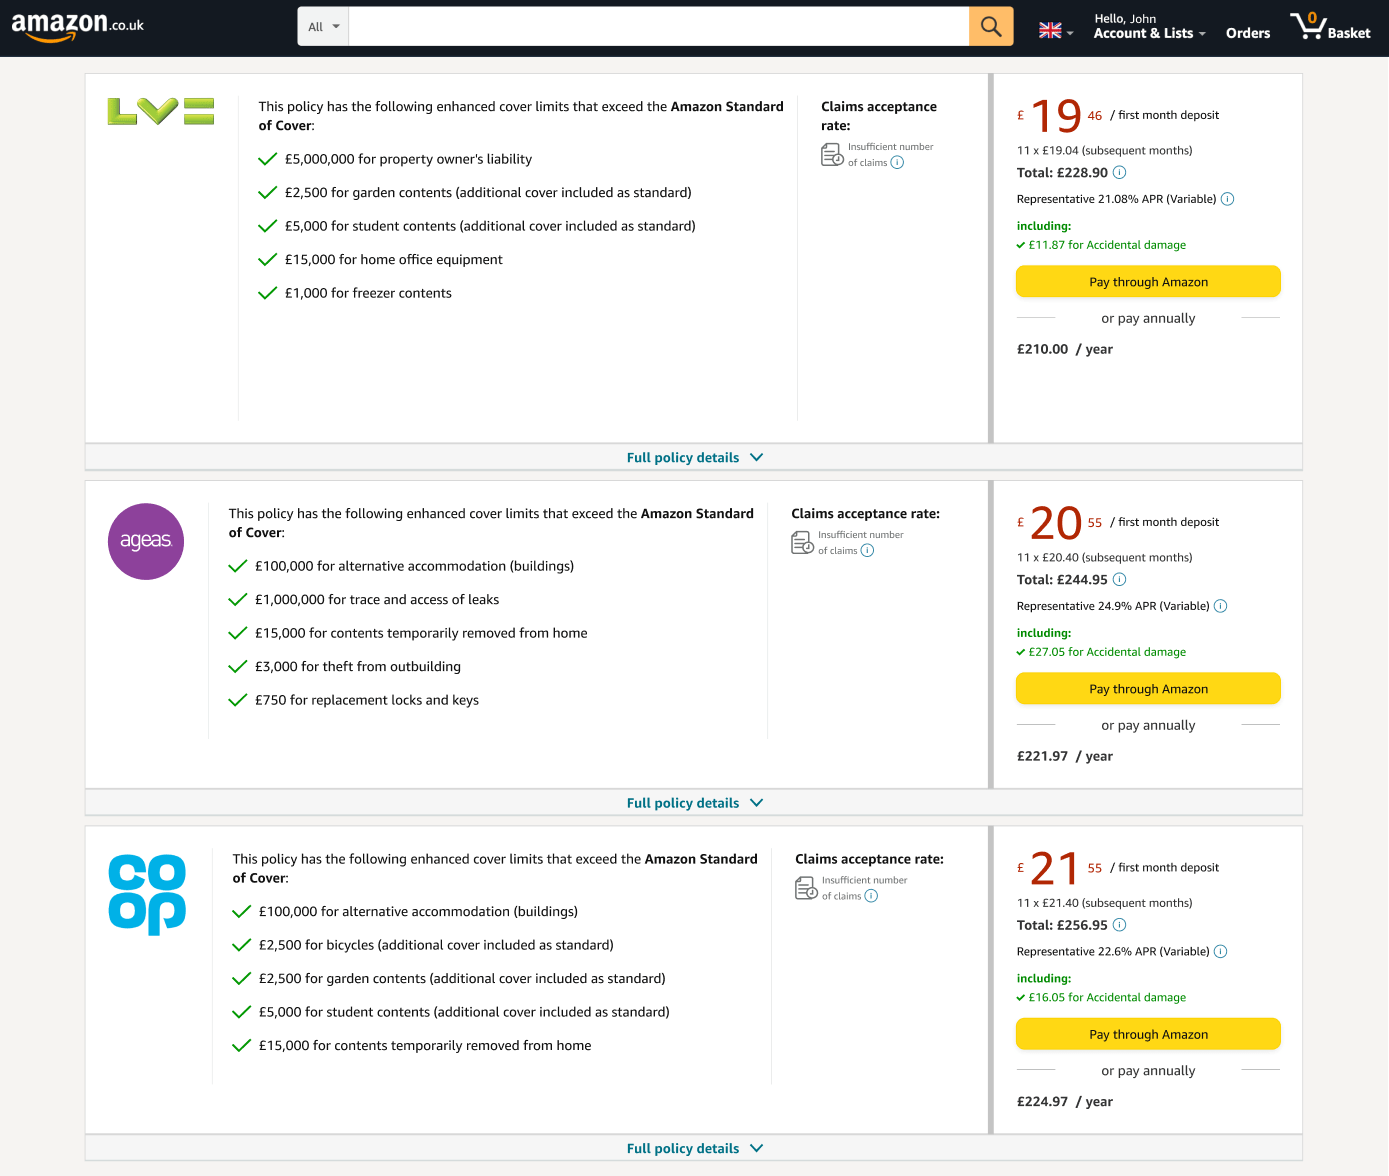Image resolution: width=1389 pixels, height=1176 pixels.
Task: Click '11 x £19.04 (subsequent months)' text
Action: tap(1104, 150)
